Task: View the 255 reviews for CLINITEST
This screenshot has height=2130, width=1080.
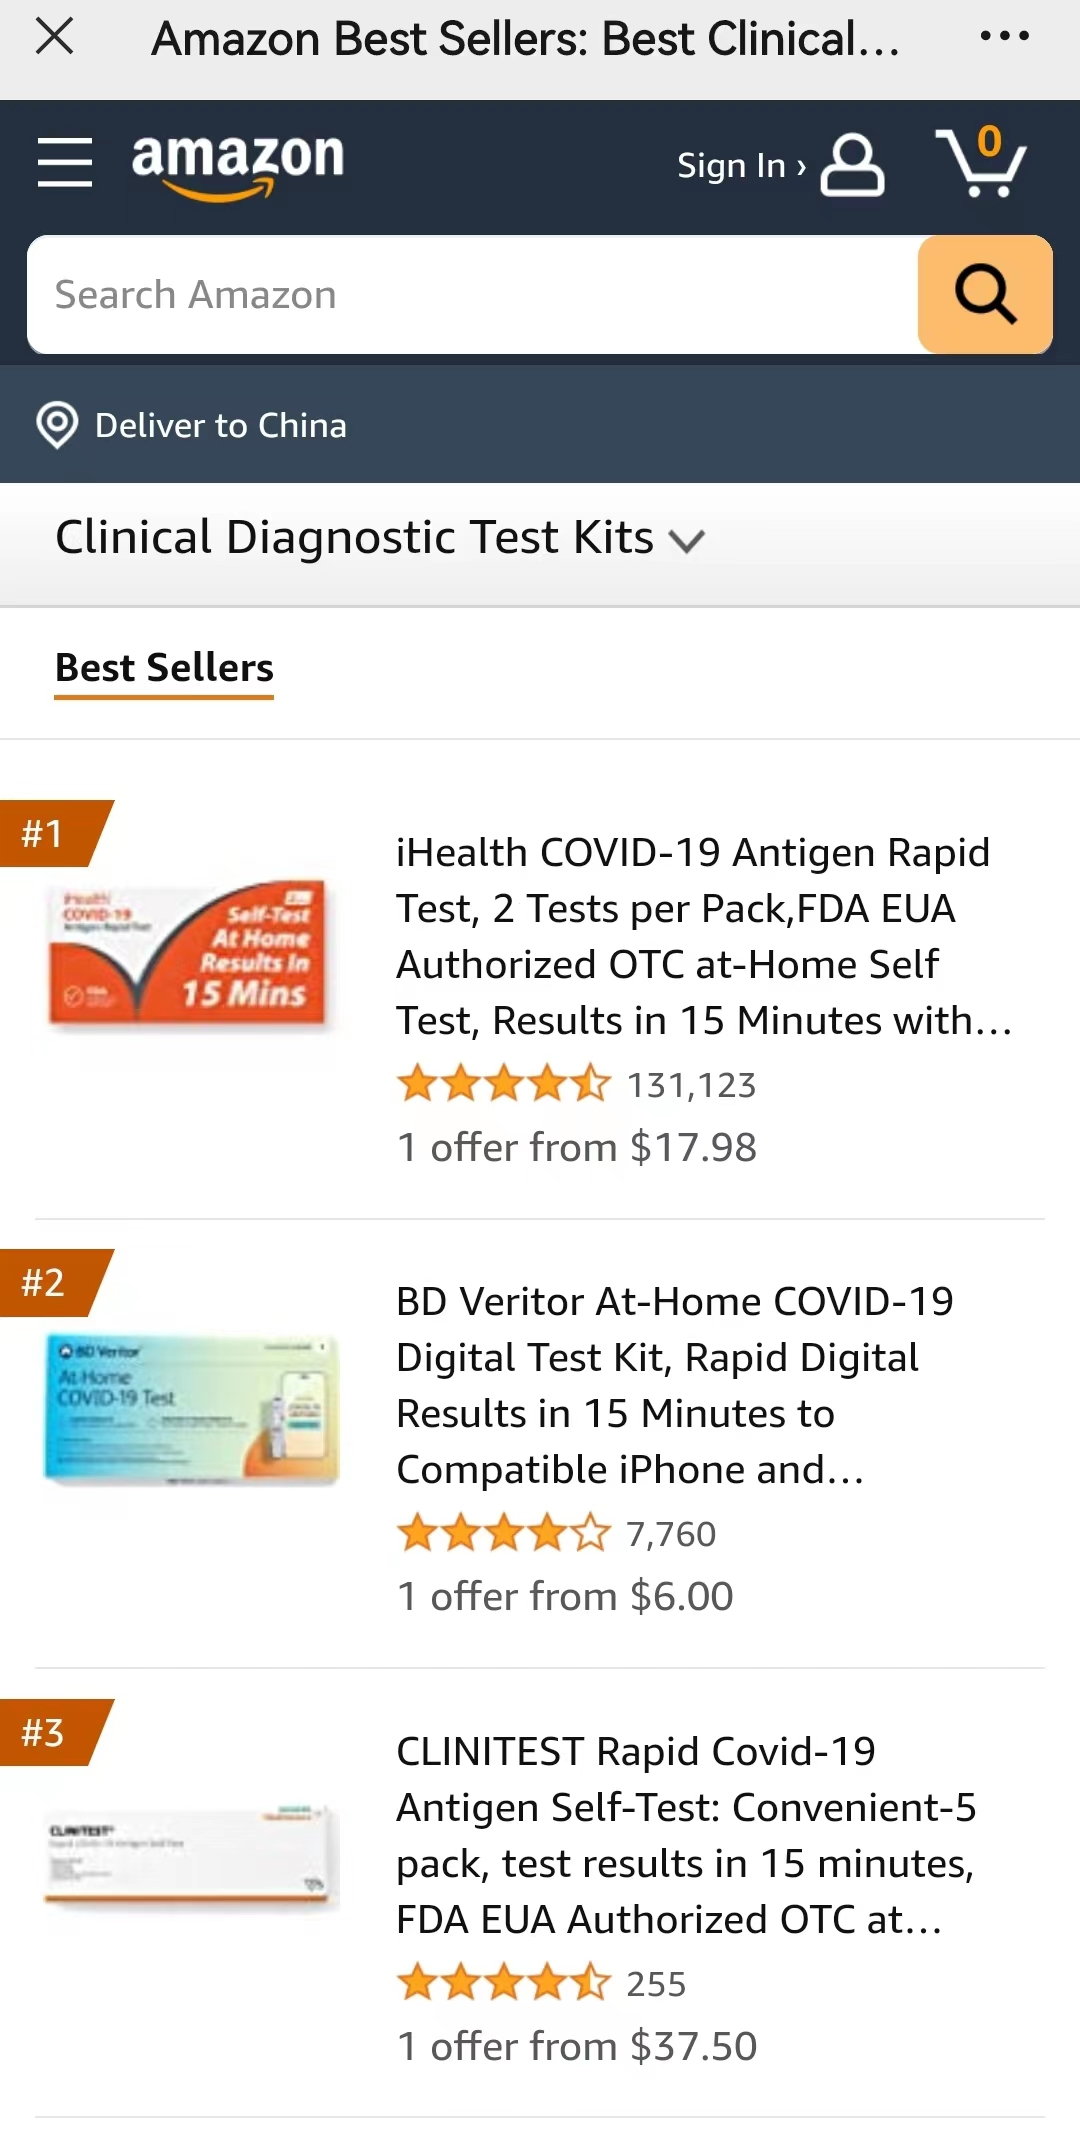Action: 656,1984
